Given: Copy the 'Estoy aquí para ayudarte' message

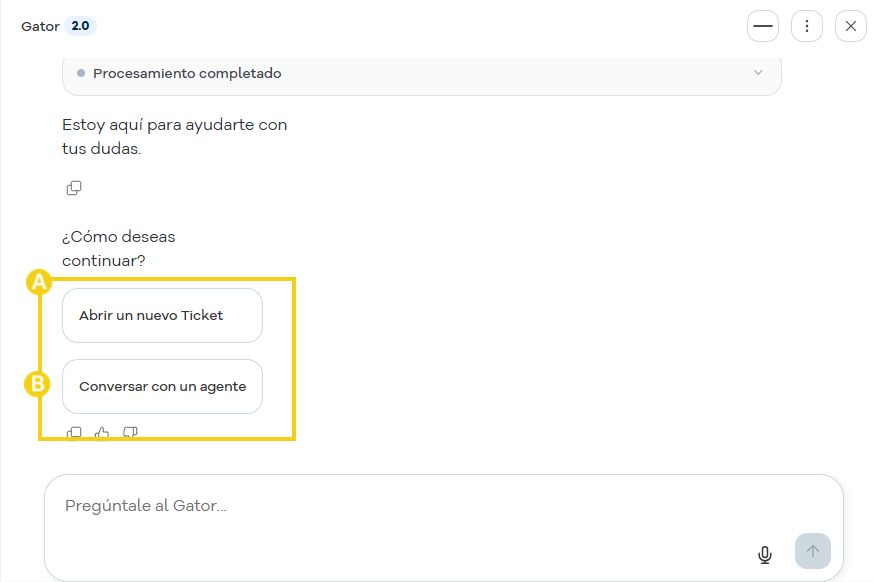Looking at the screenshot, I should [x=74, y=188].
